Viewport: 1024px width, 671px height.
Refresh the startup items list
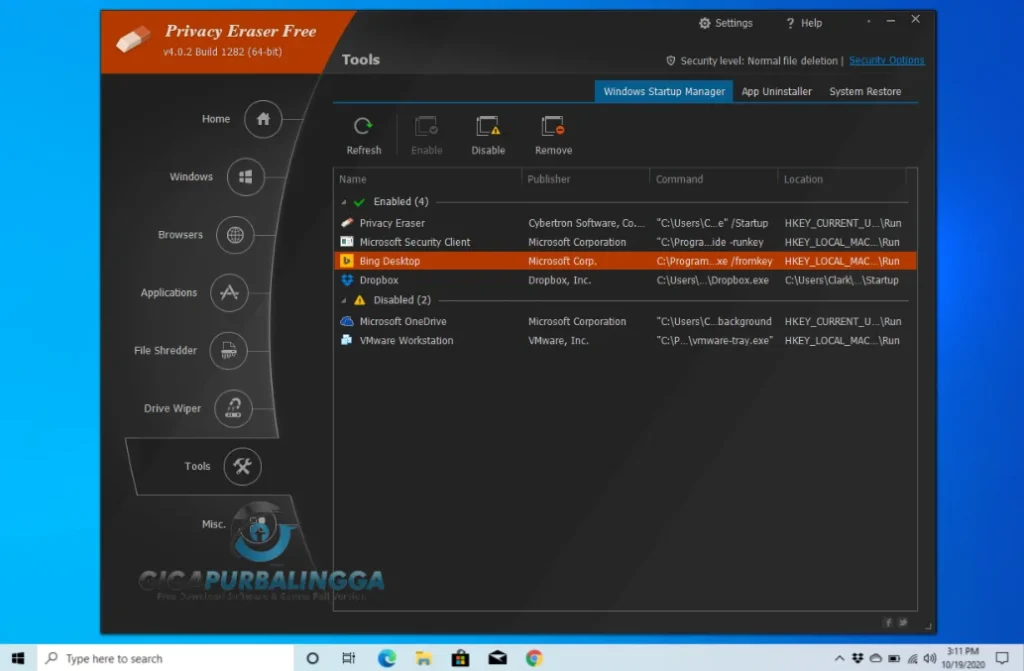363,134
